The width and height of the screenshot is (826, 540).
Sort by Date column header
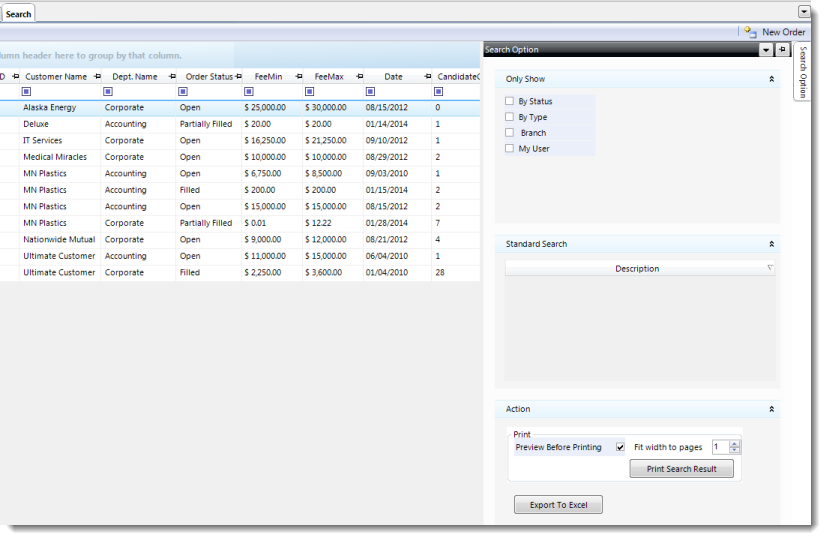(394, 77)
